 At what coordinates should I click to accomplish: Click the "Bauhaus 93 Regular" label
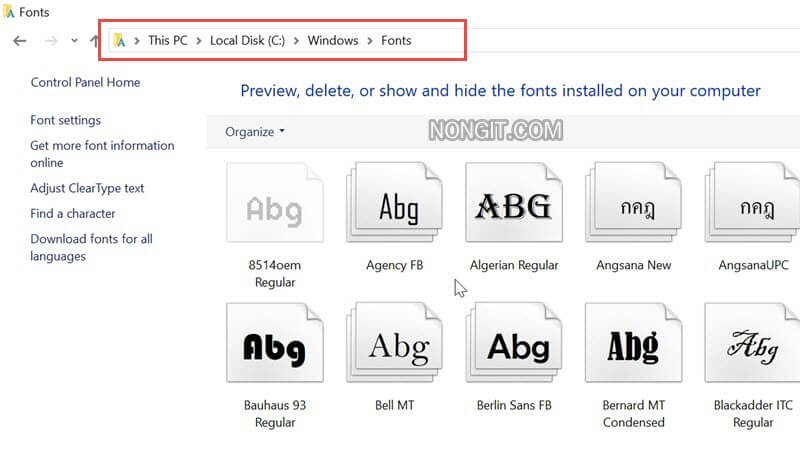point(275,414)
